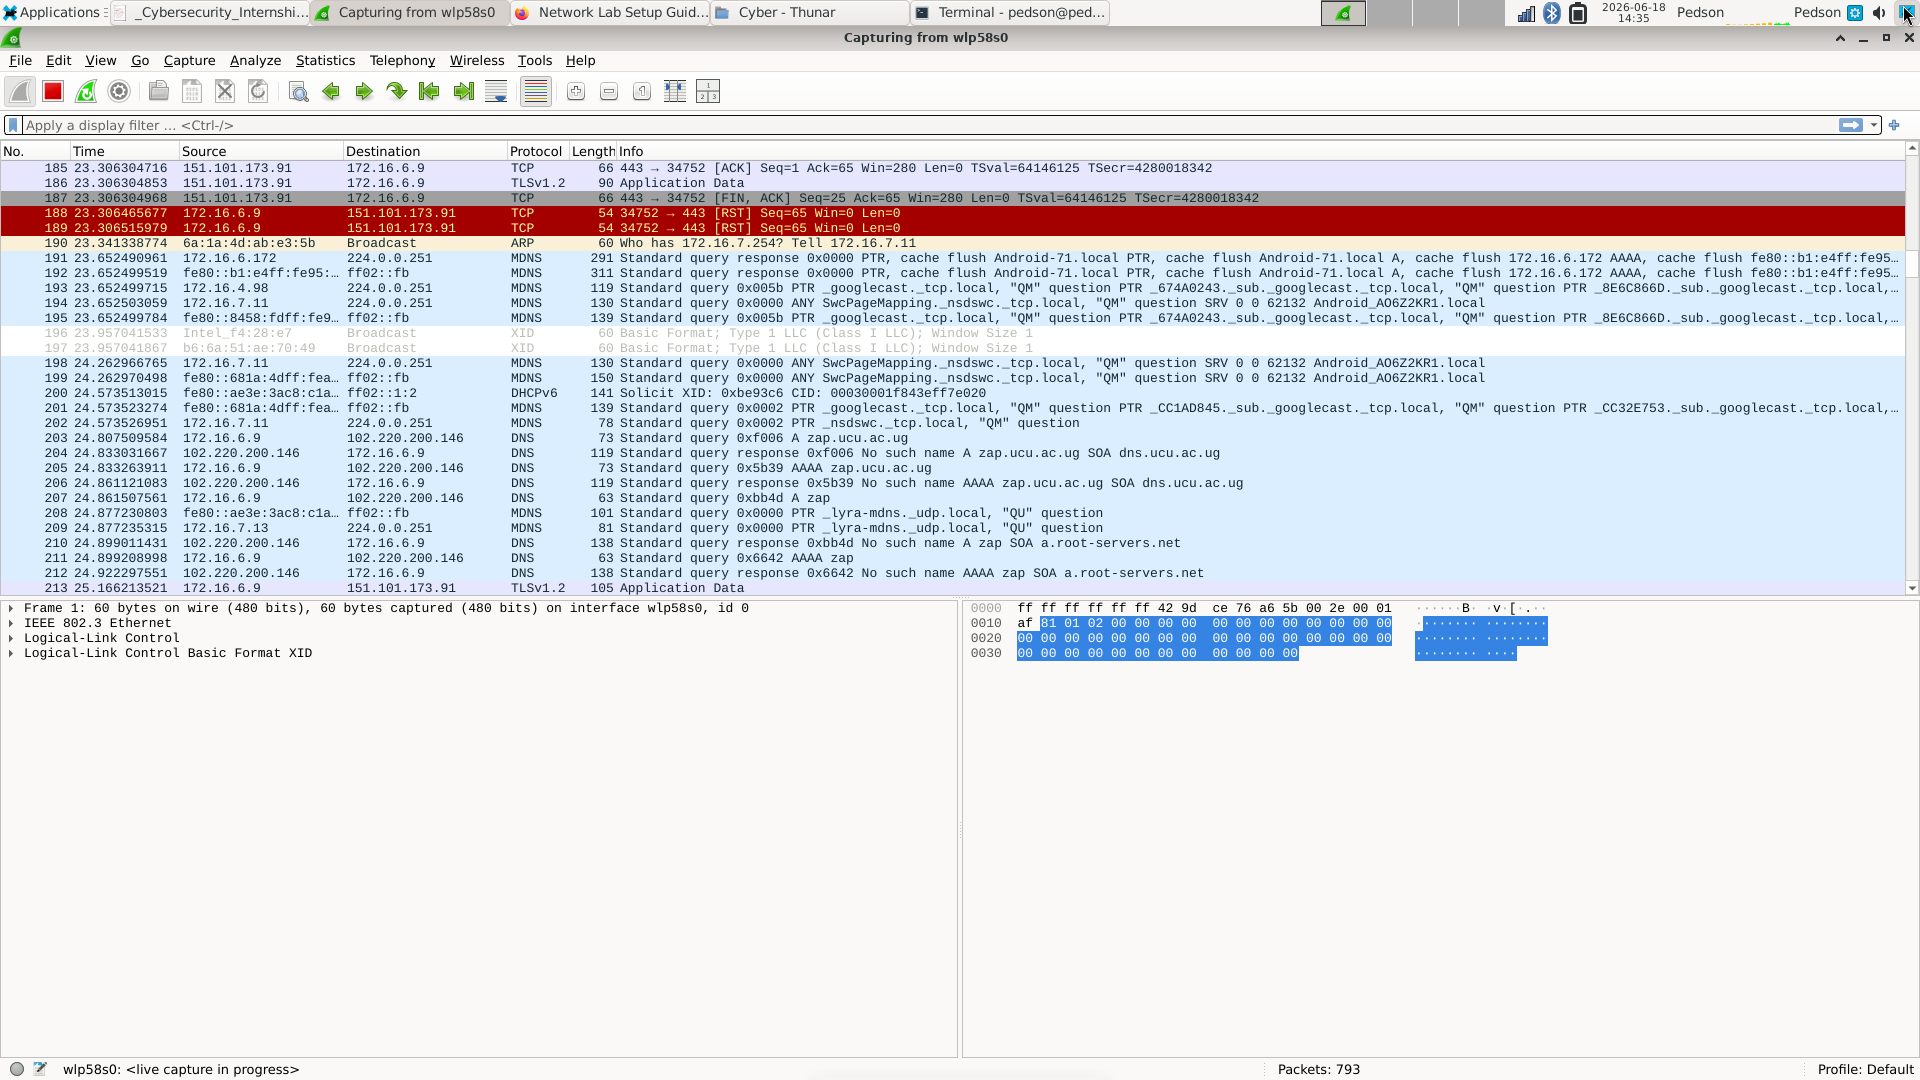1920x1080 pixels.
Task: Sort packets by the Info column header
Action: 1260,151
